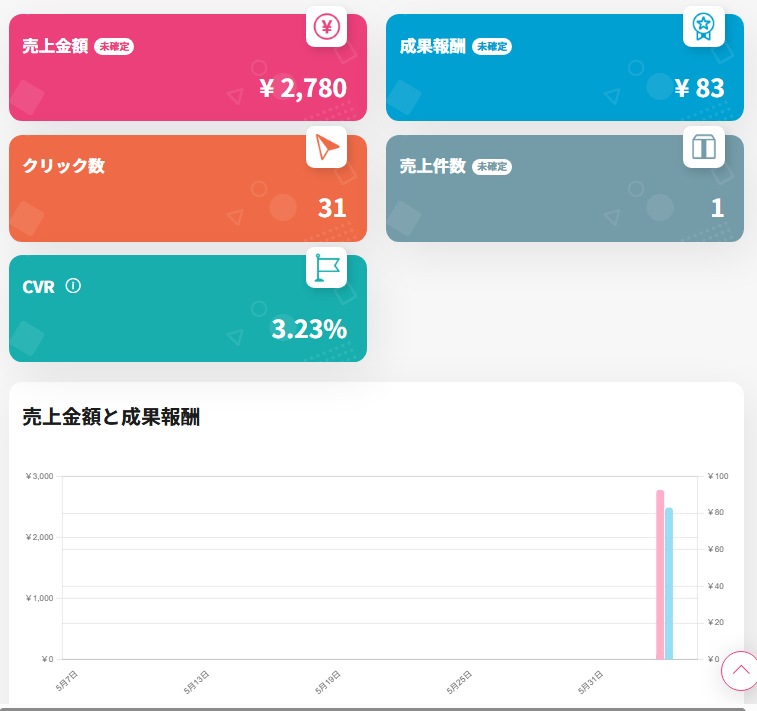Click the ¥80 right axis label
Image resolution: width=757 pixels, height=711 pixels.
pos(716,512)
